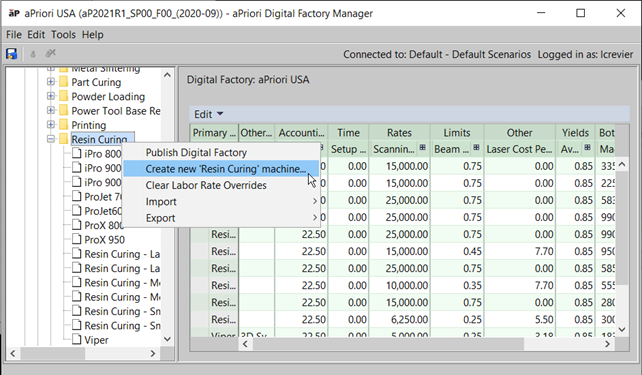The width and height of the screenshot is (642, 375).
Task: Click the grayed-out crossed-out toolbar icon
Action: tap(50, 53)
